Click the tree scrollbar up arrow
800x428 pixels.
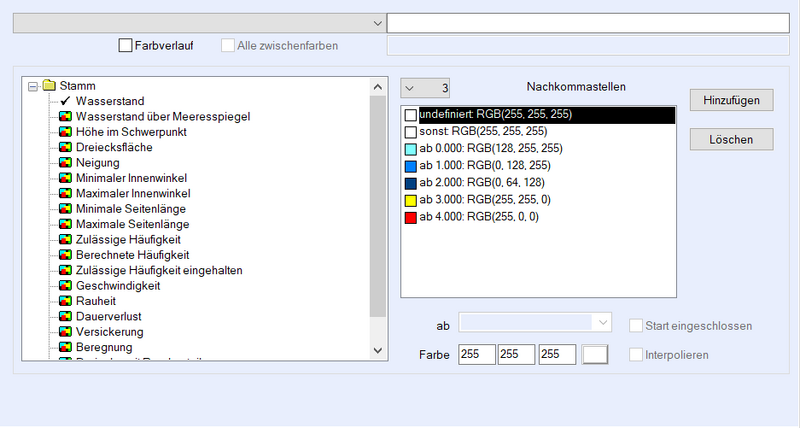coord(378,87)
